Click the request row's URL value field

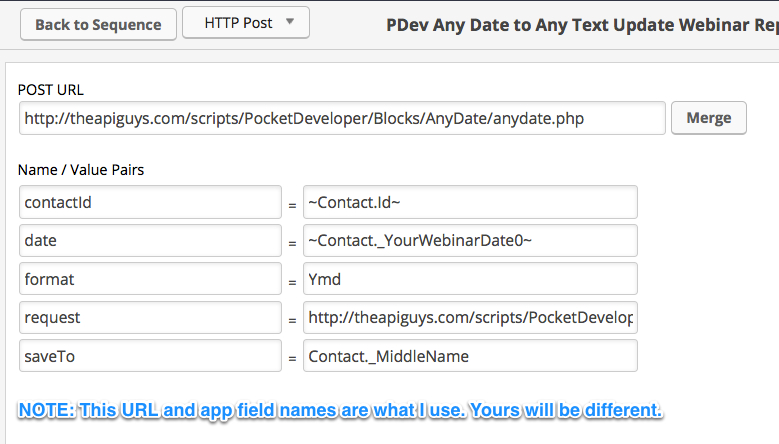(470, 317)
